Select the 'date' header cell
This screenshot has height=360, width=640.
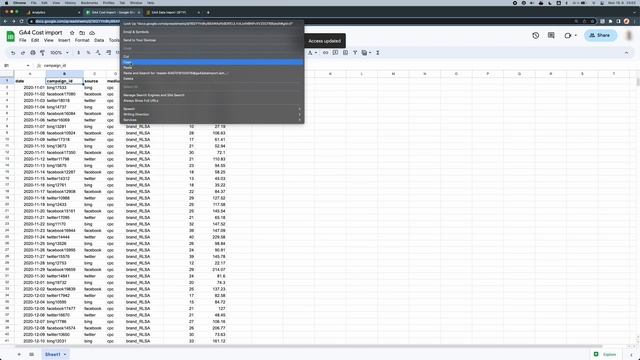click(30, 81)
